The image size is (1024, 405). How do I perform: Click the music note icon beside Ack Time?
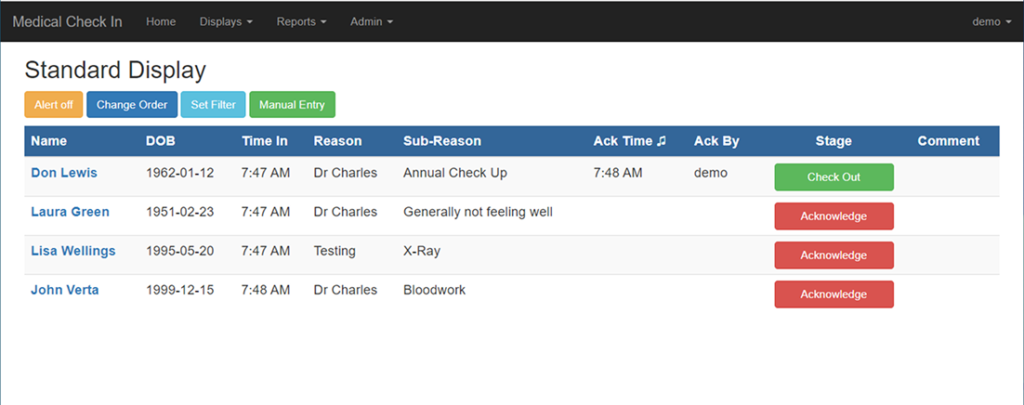click(x=661, y=141)
